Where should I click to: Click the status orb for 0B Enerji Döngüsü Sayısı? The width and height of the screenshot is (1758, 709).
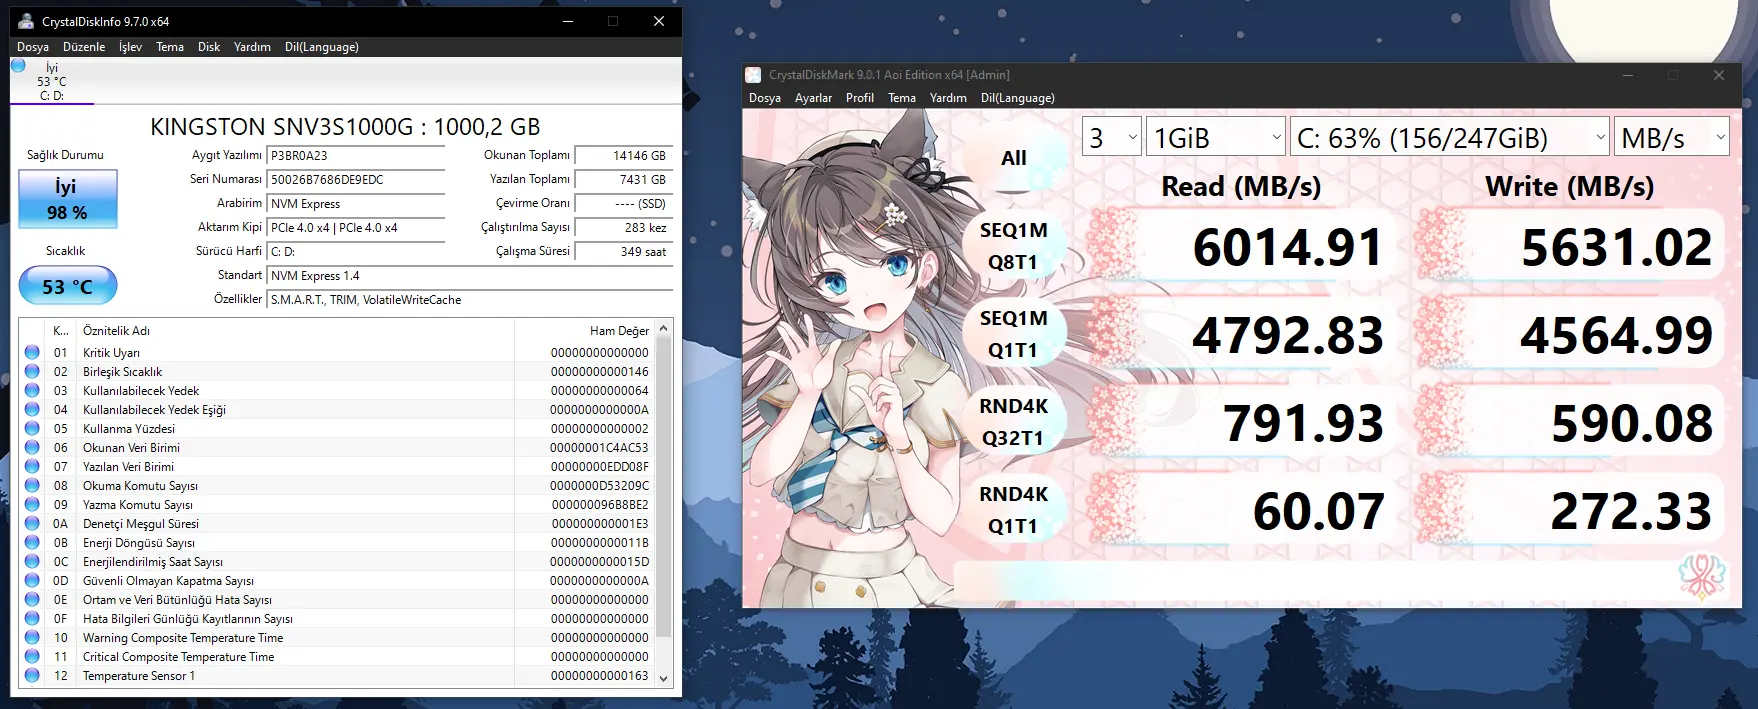pos(32,542)
